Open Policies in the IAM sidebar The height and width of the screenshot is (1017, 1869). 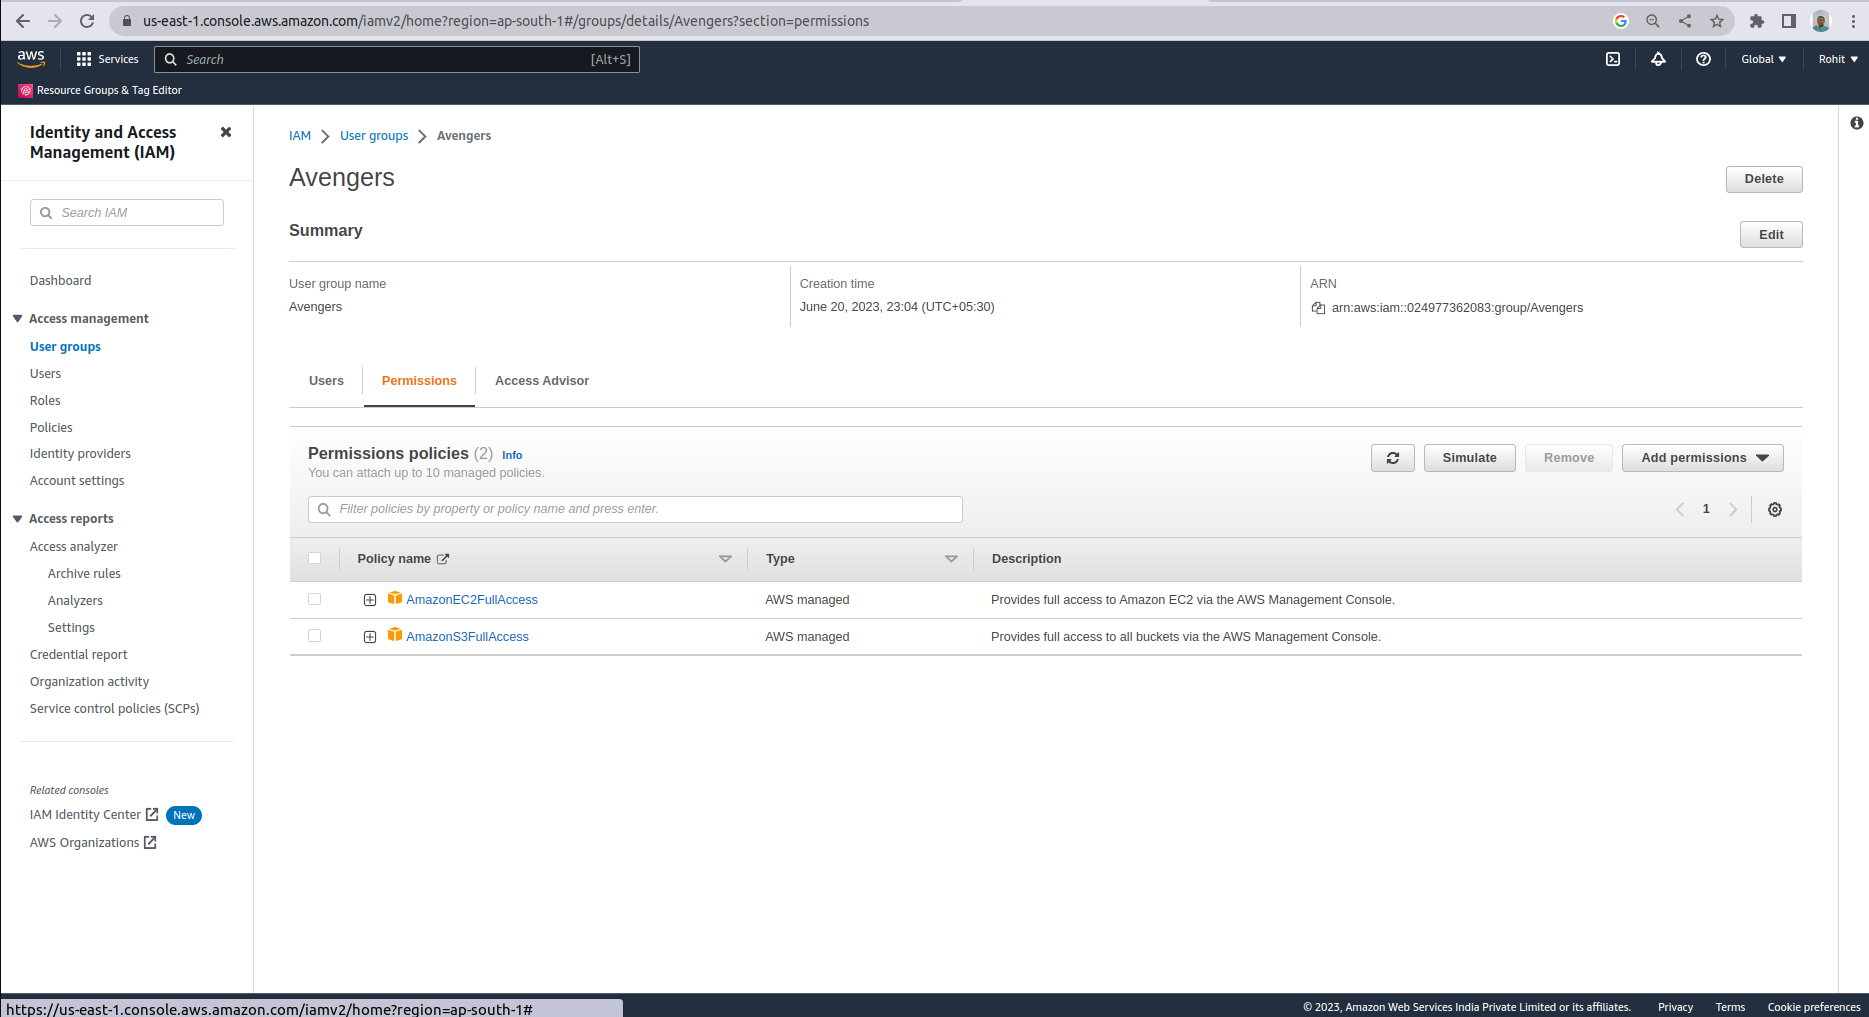[51, 428]
